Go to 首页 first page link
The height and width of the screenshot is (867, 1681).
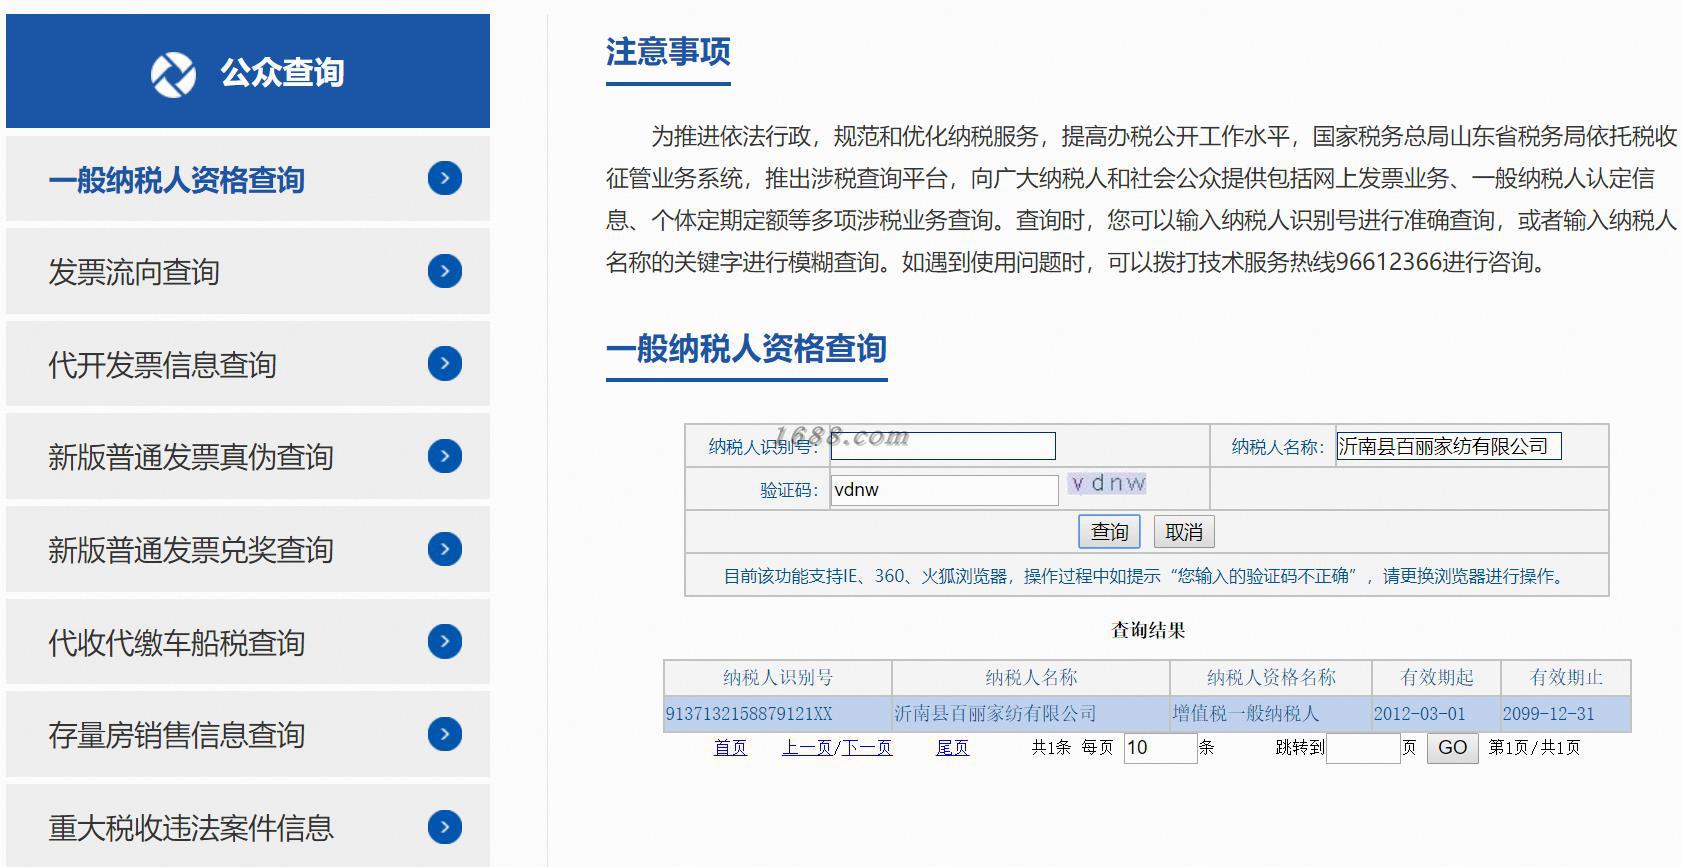pyautogui.click(x=730, y=748)
